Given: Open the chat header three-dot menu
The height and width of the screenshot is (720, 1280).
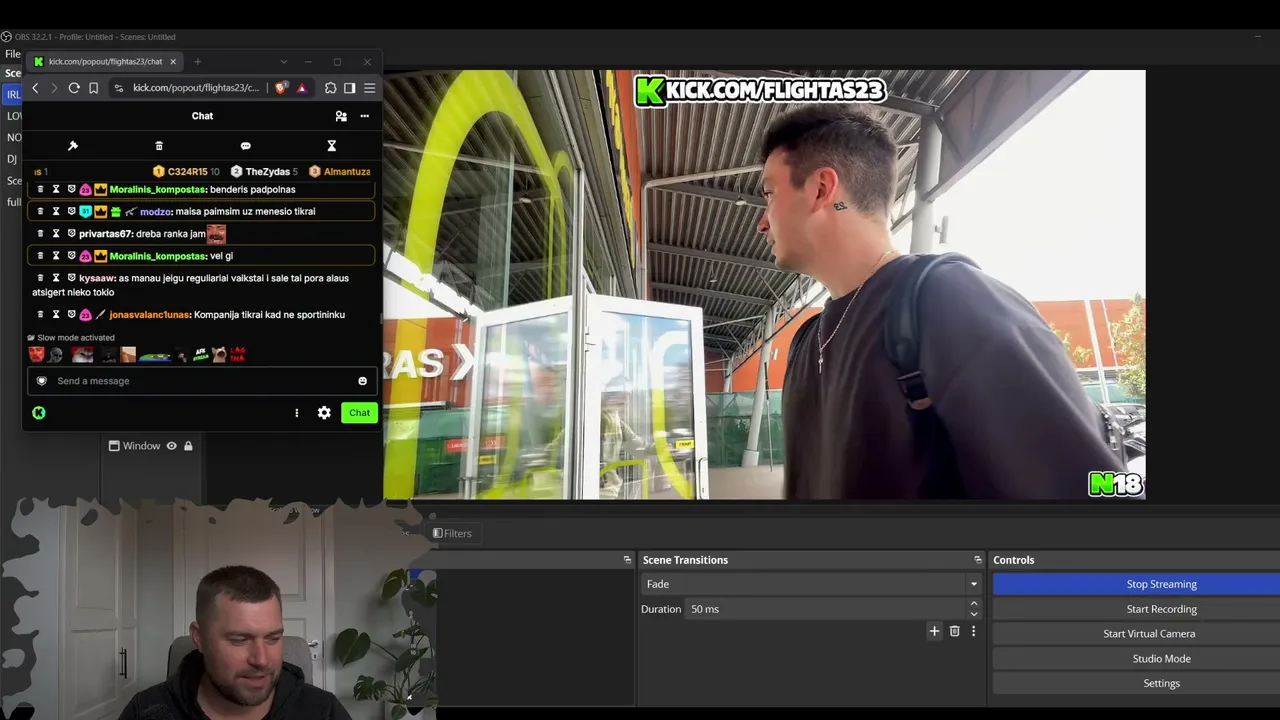Looking at the screenshot, I should click(x=364, y=116).
